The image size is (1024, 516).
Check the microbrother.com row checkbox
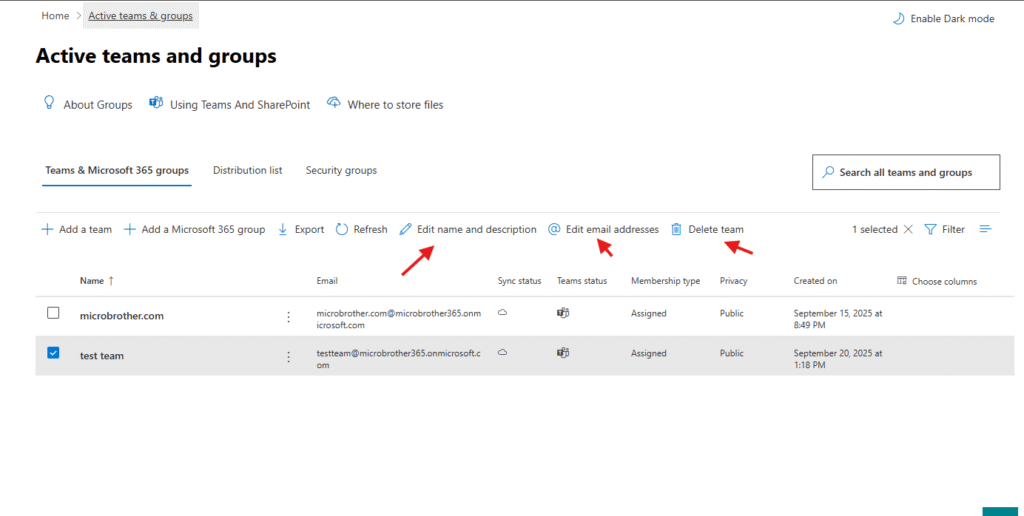[54, 314]
